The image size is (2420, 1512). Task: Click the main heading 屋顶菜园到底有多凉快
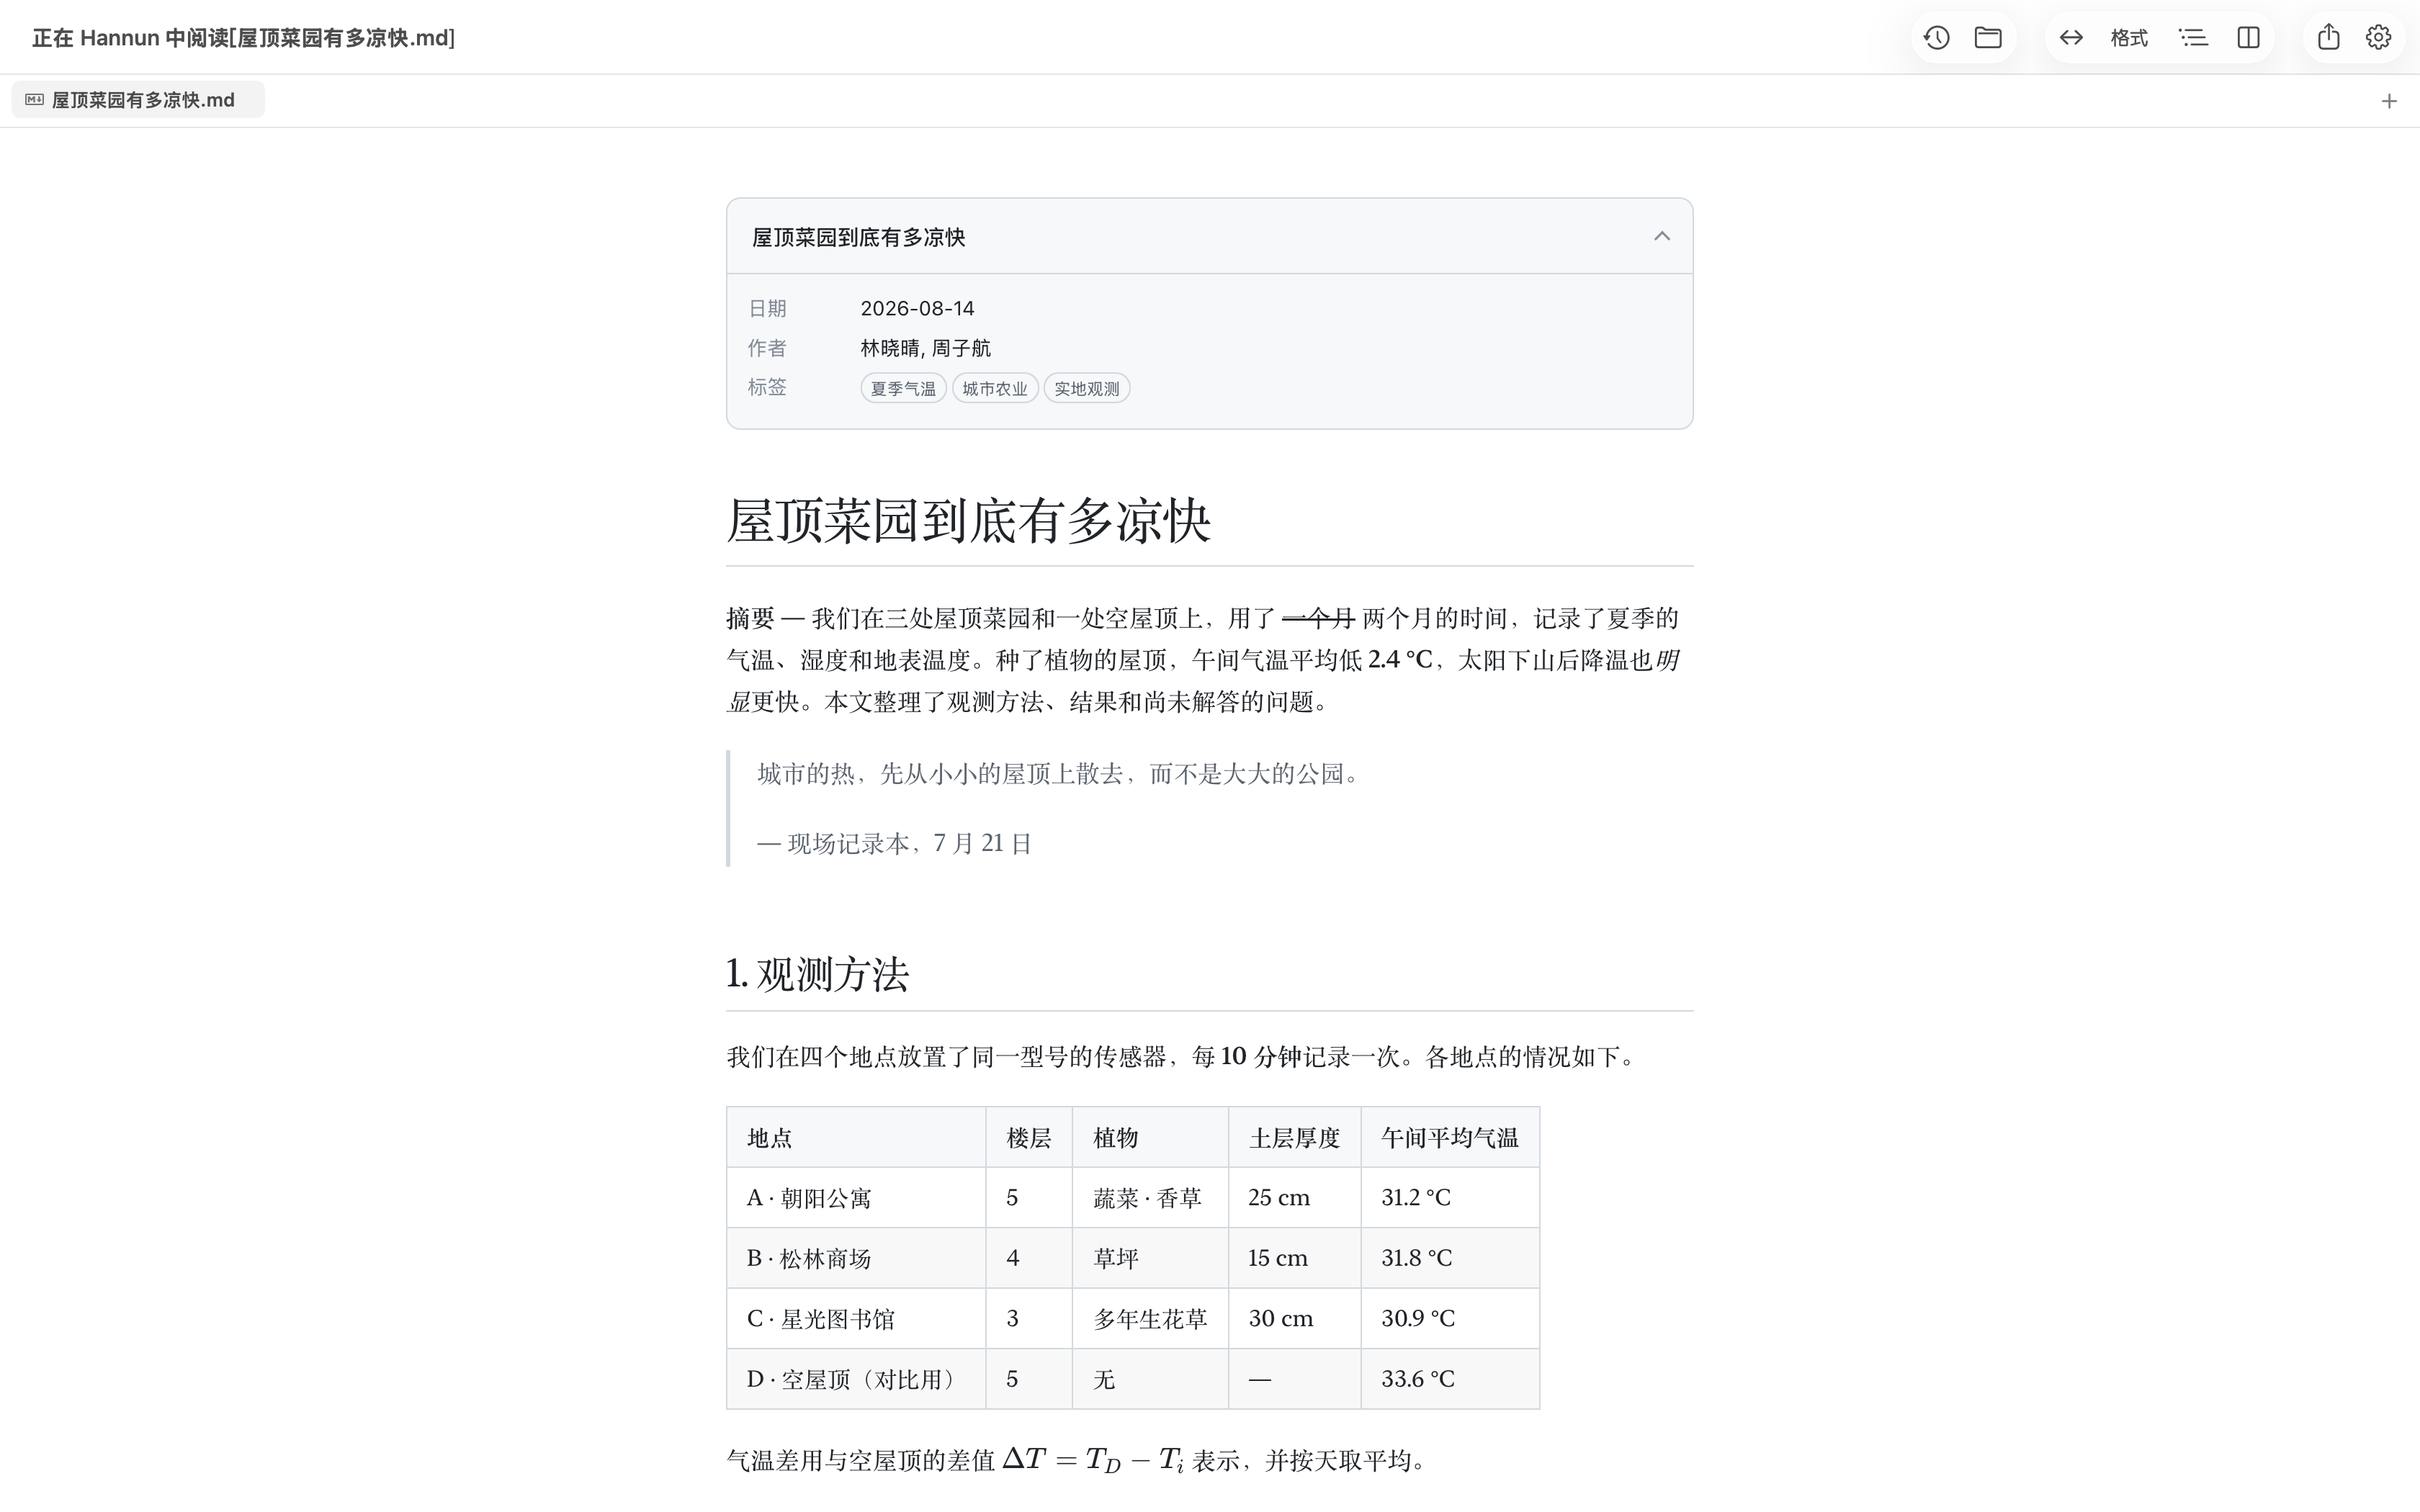(x=968, y=521)
